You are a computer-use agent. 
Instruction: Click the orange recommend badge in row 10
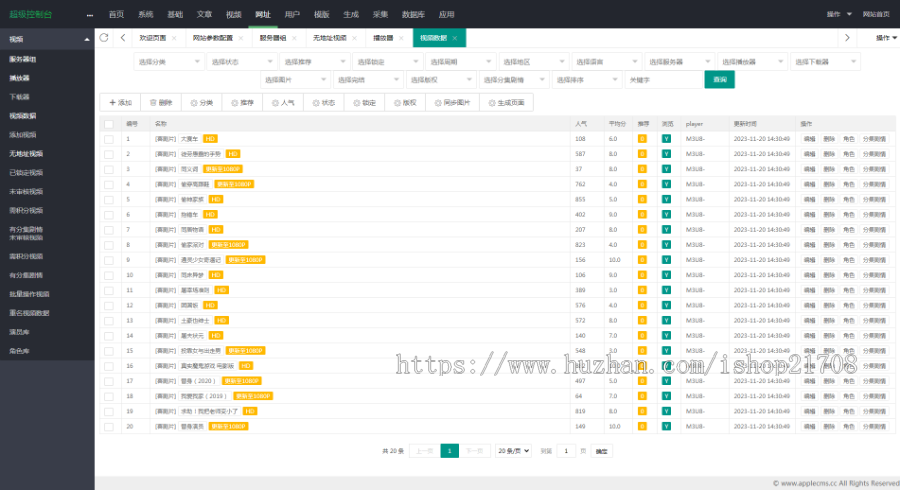tap(642, 275)
